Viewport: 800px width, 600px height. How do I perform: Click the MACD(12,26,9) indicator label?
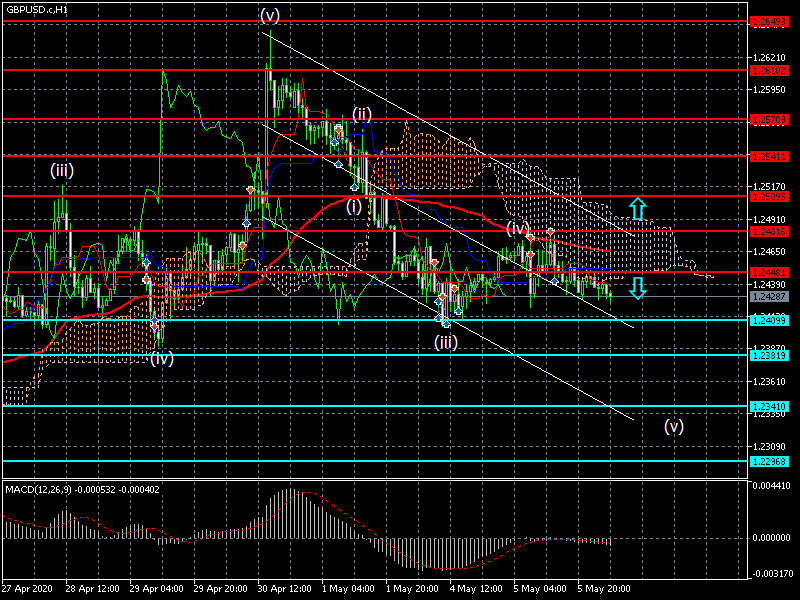coord(40,490)
